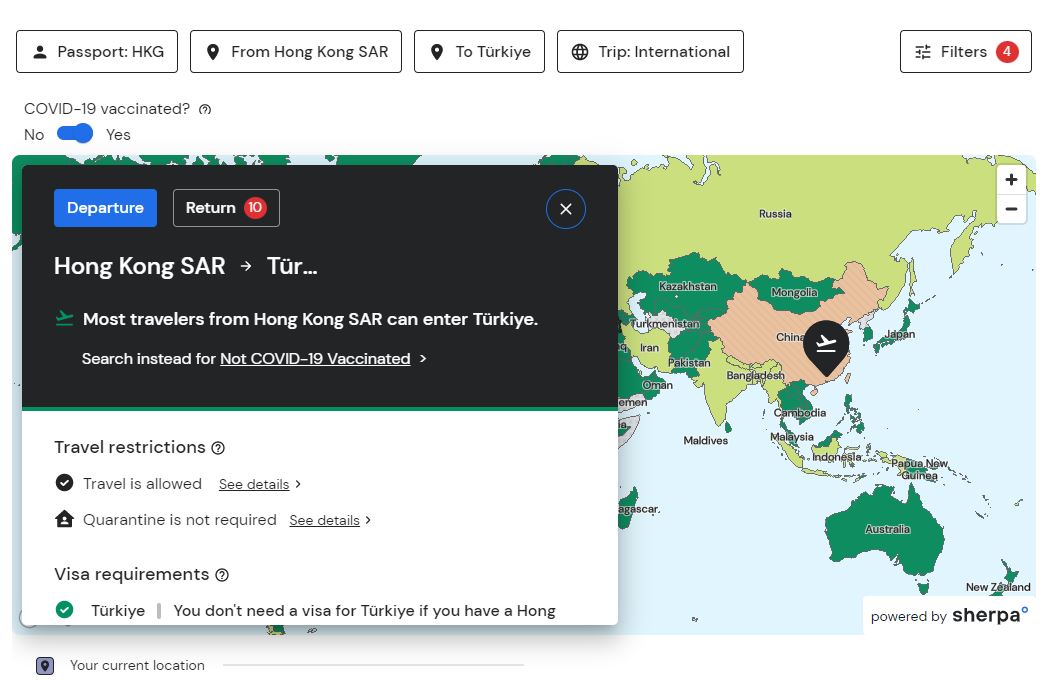Open the Filters panel
Image resolution: width=1064 pixels, height=682 pixels.
pos(966,52)
